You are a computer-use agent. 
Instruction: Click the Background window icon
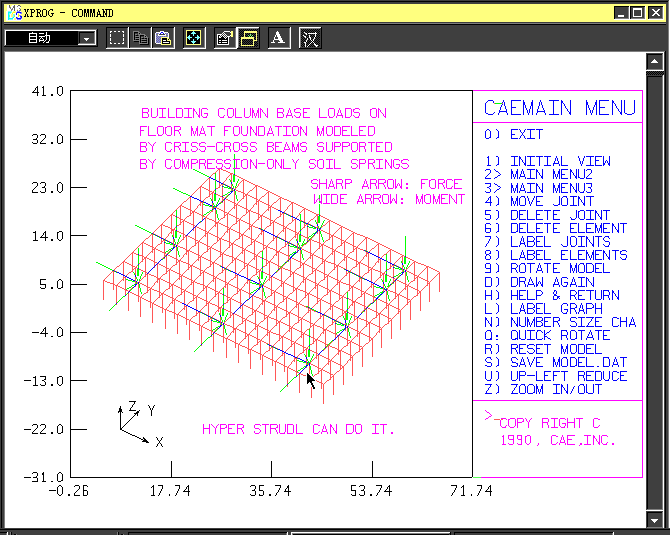[248, 38]
